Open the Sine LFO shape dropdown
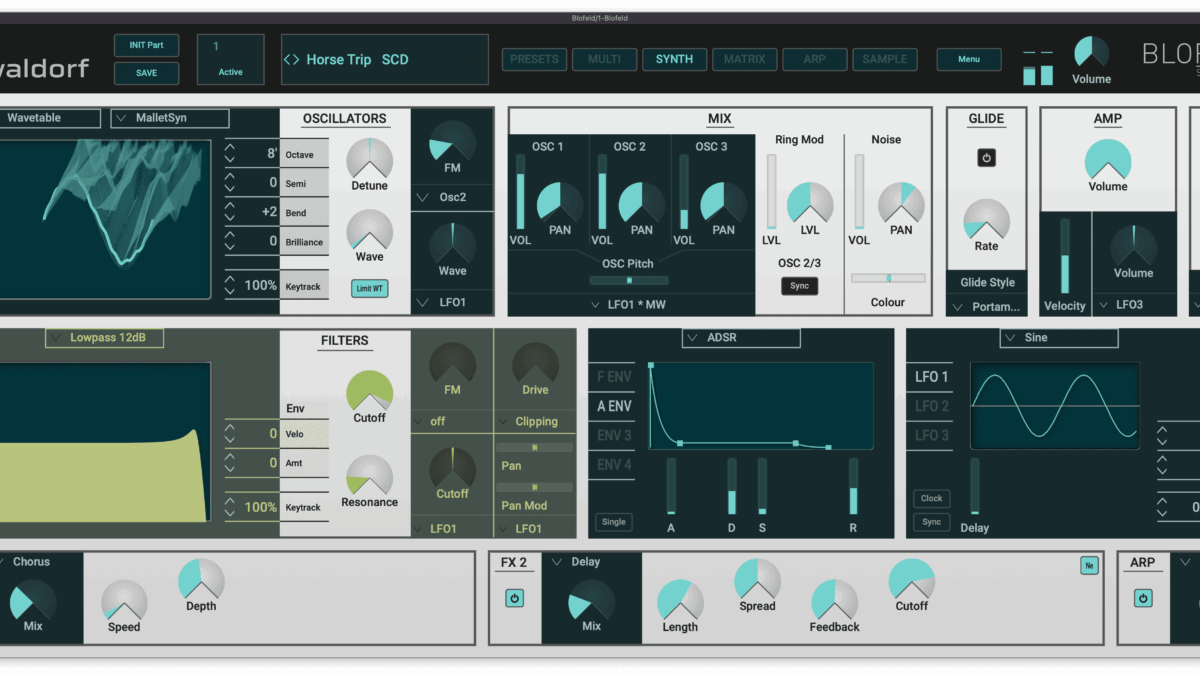The image size is (1200, 675). pos(1058,338)
